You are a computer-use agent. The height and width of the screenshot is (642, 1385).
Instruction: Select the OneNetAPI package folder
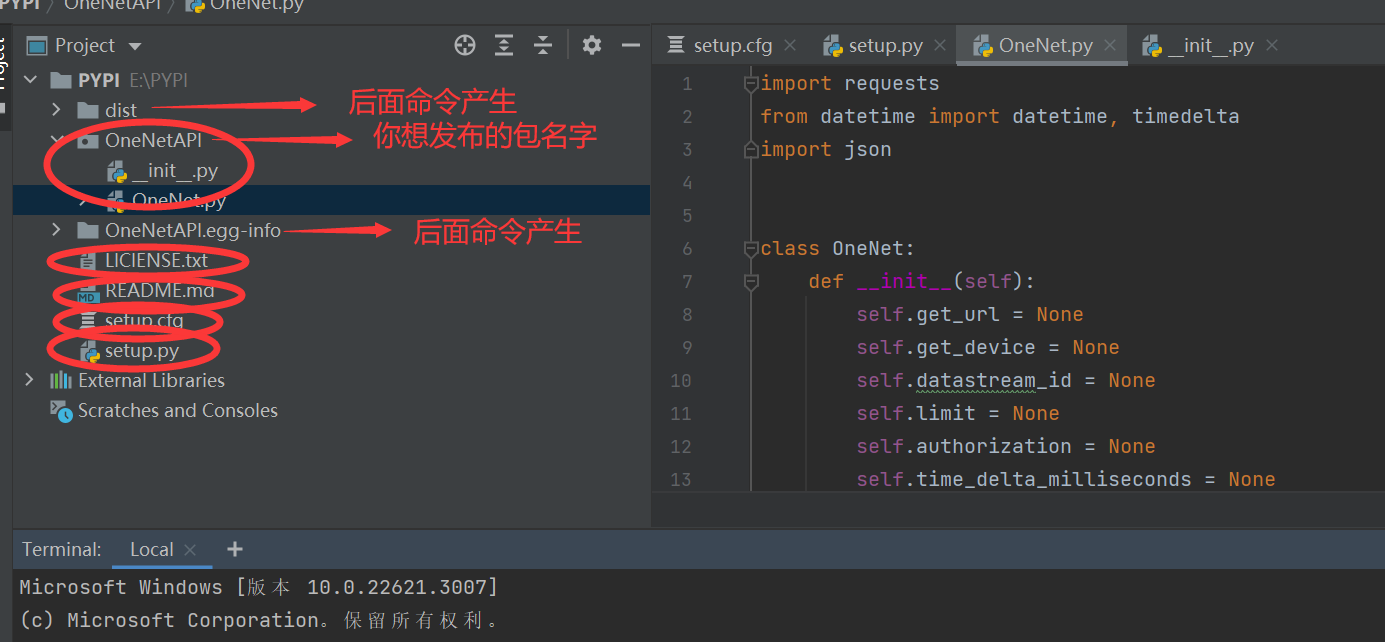(153, 140)
